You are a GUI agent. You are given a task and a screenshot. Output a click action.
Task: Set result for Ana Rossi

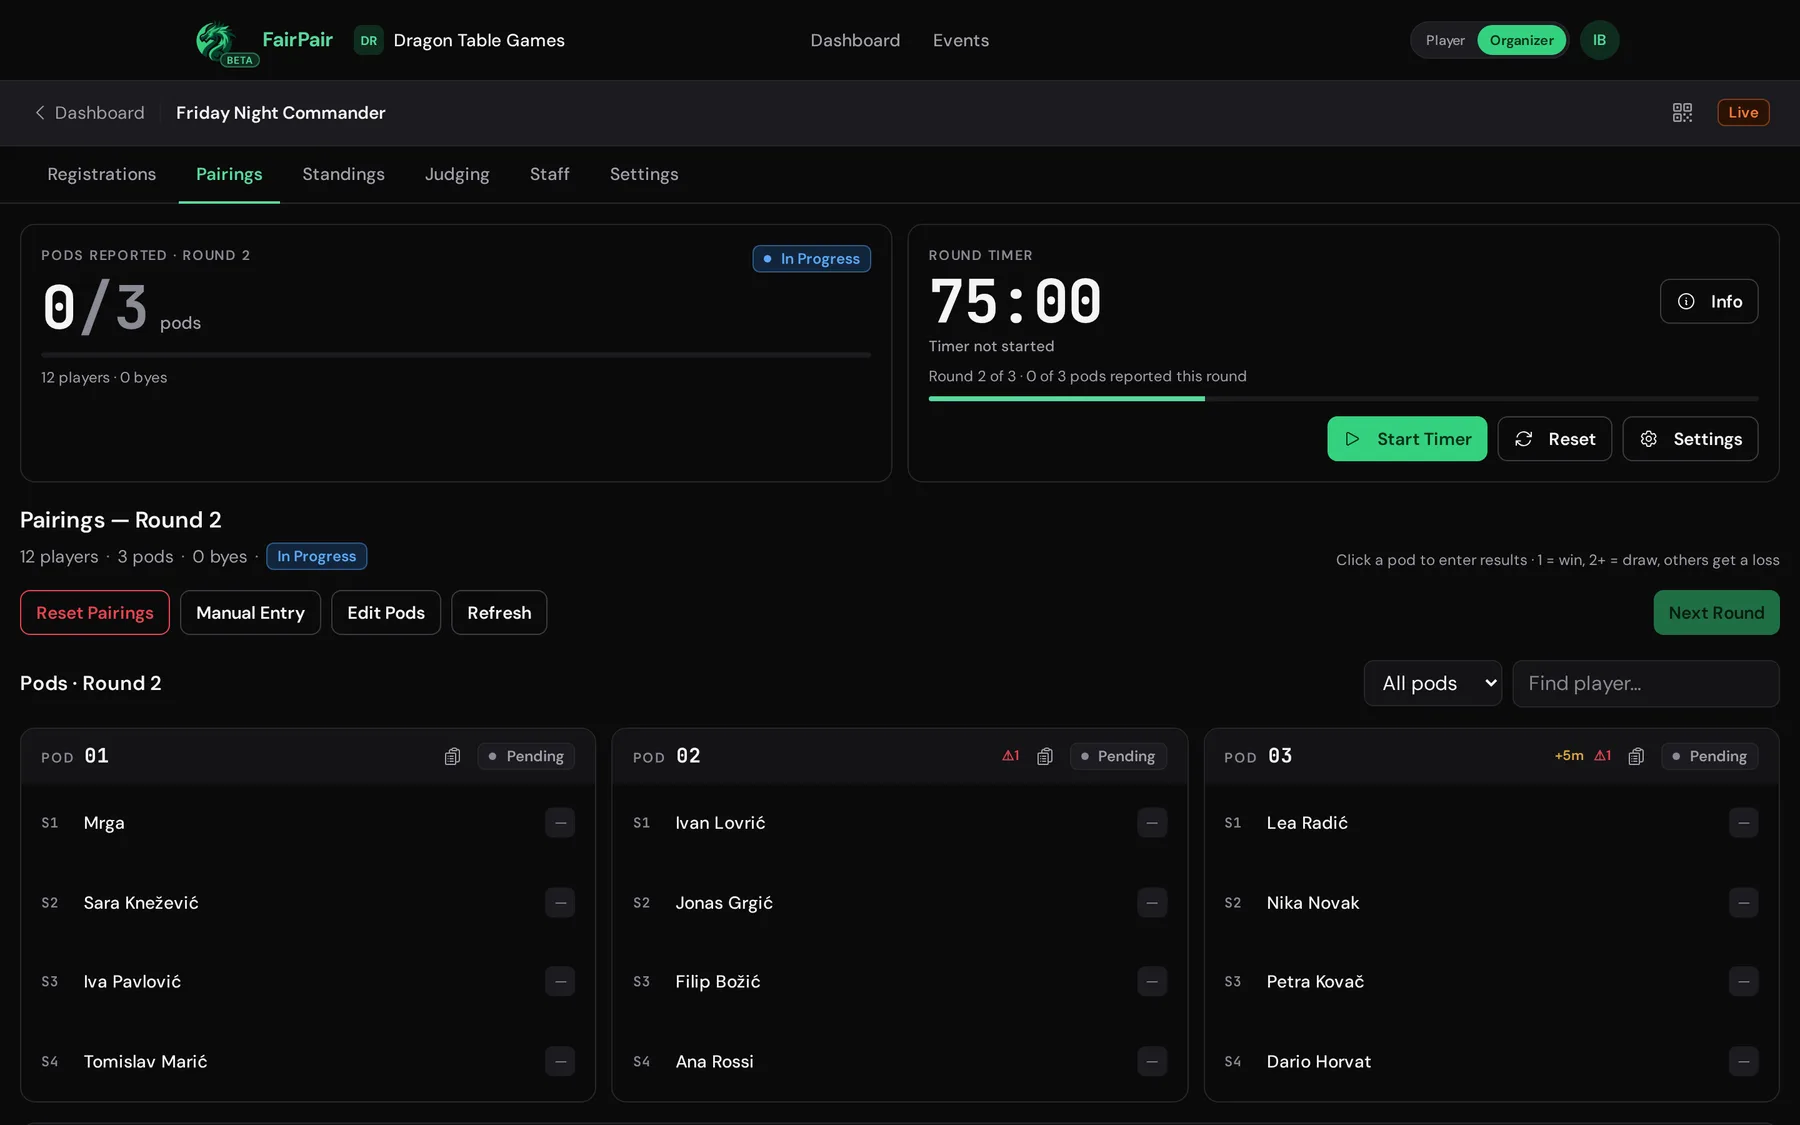[x=1152, y=1062]
